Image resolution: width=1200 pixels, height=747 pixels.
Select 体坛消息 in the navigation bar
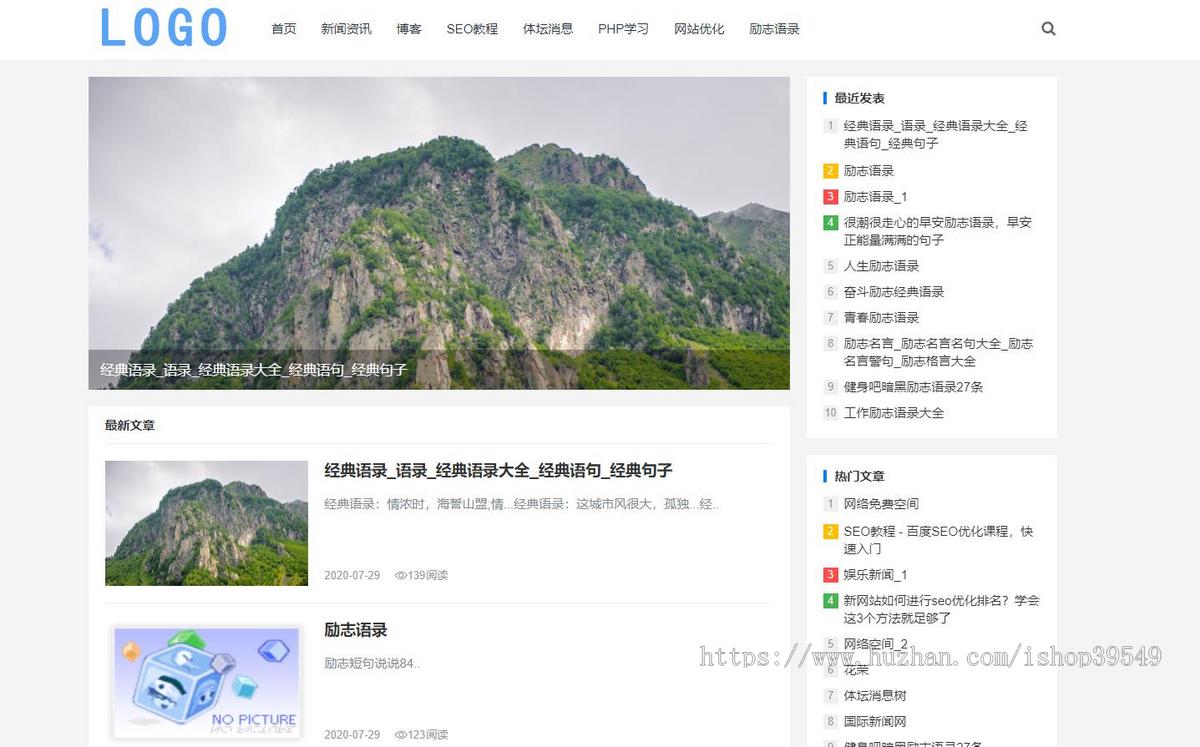click(548, 29)
